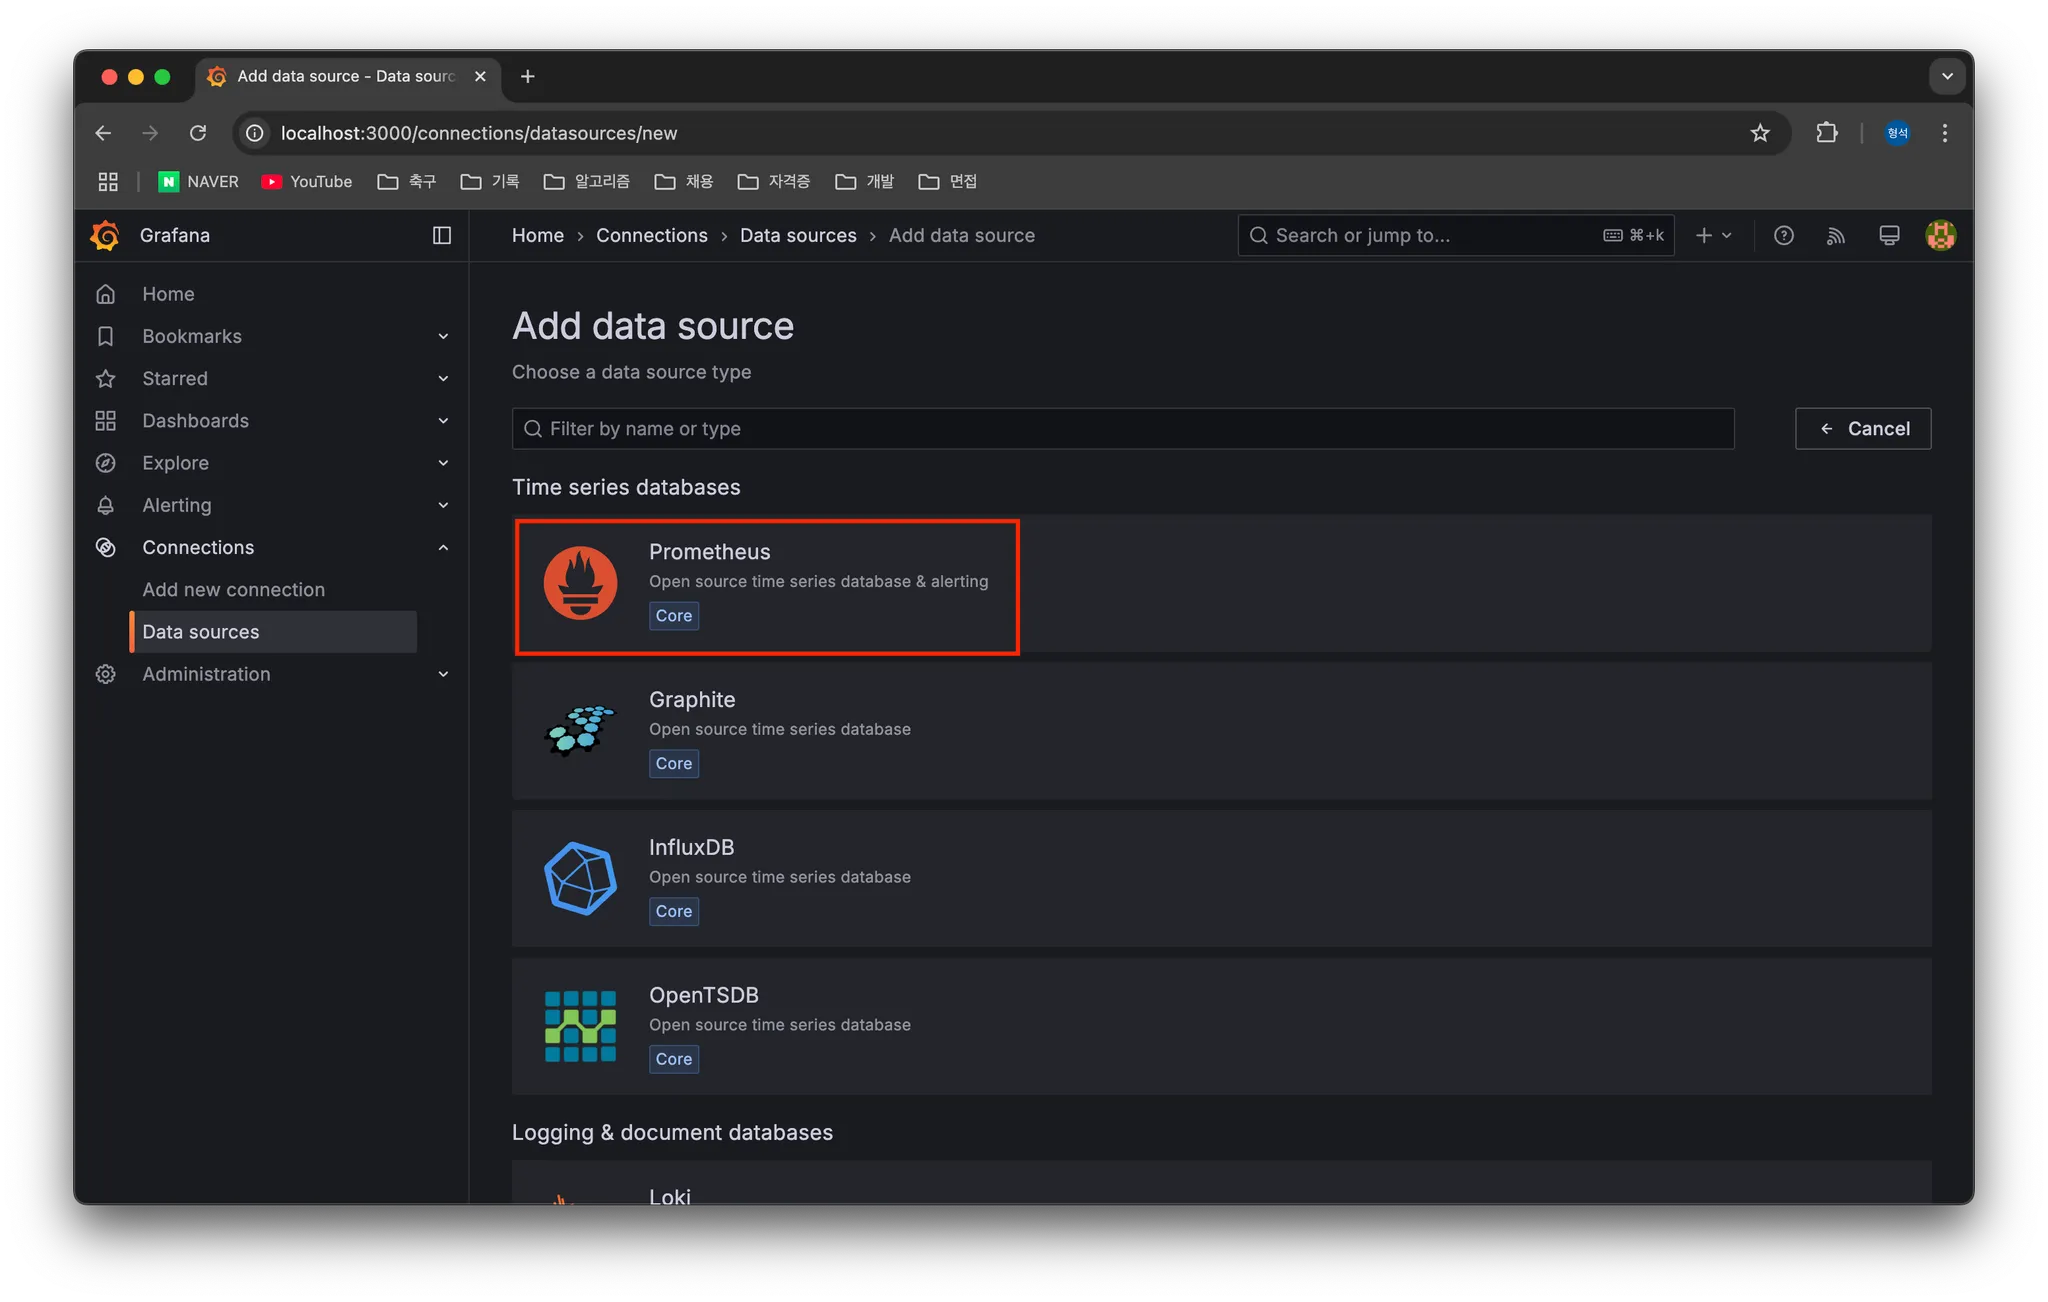This screenshot has height=1302, width=2048.
Task: Focus the Filter by name input
Action: 1122,429
